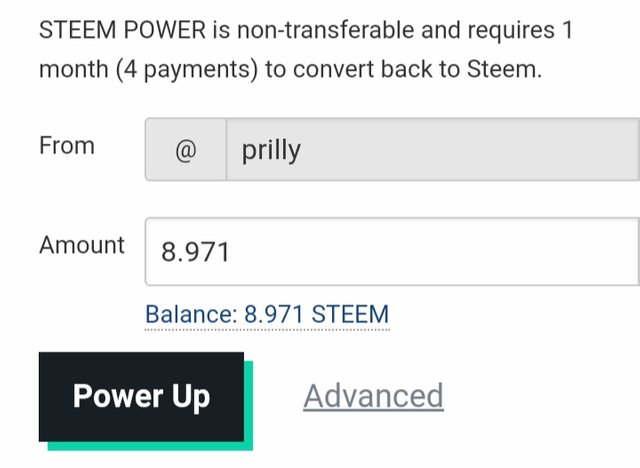Open the Advanced options link
The width and height of the screenshot is (640, 468).
tap(373, 396)
